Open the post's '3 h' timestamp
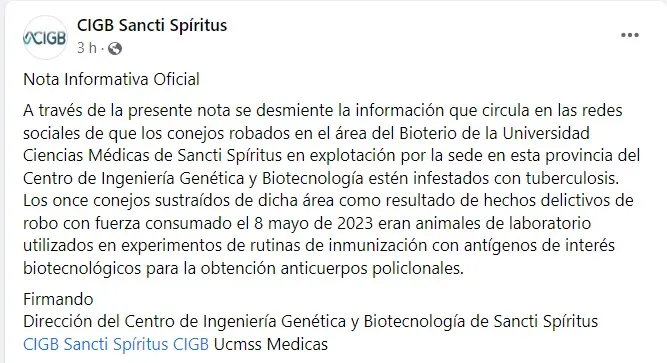This screenshot has height=363, width=667. 87,48
